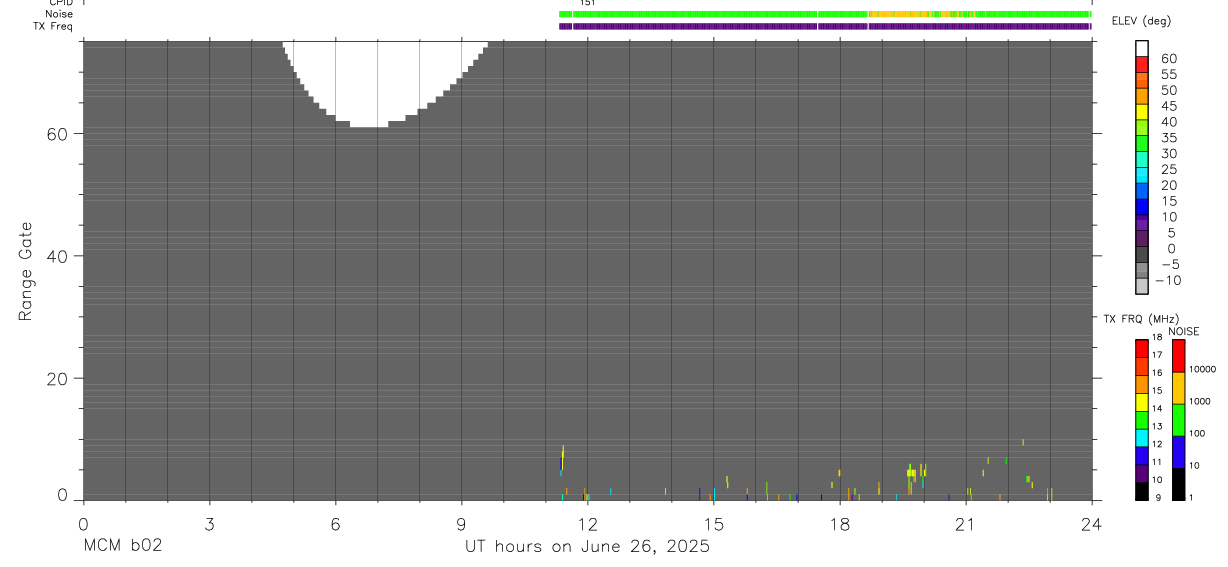
Task: Click the orange part of the Noise strip
Action: pos(900,15)
